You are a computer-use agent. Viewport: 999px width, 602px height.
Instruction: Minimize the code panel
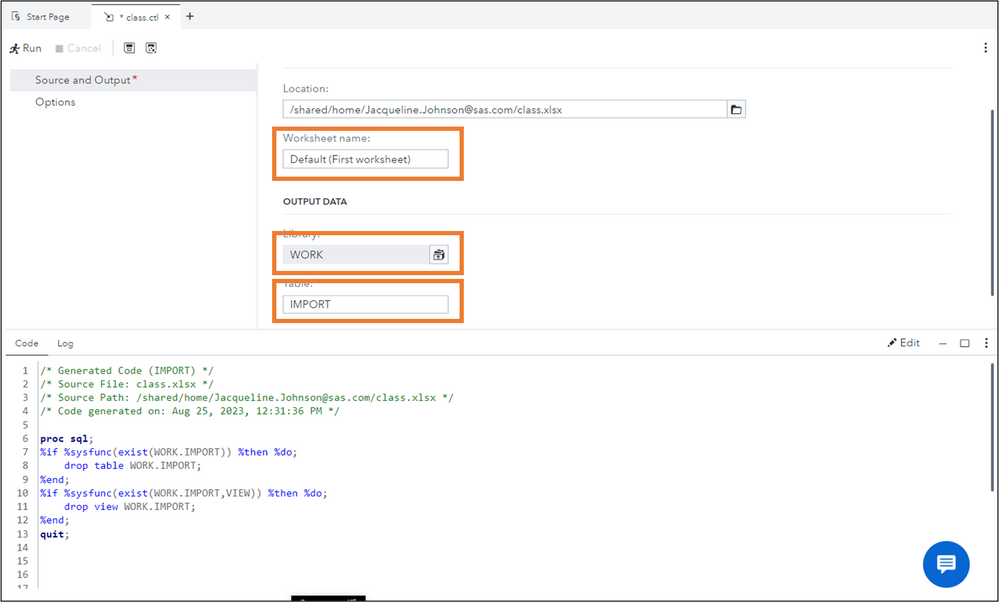tap(943, 343)
